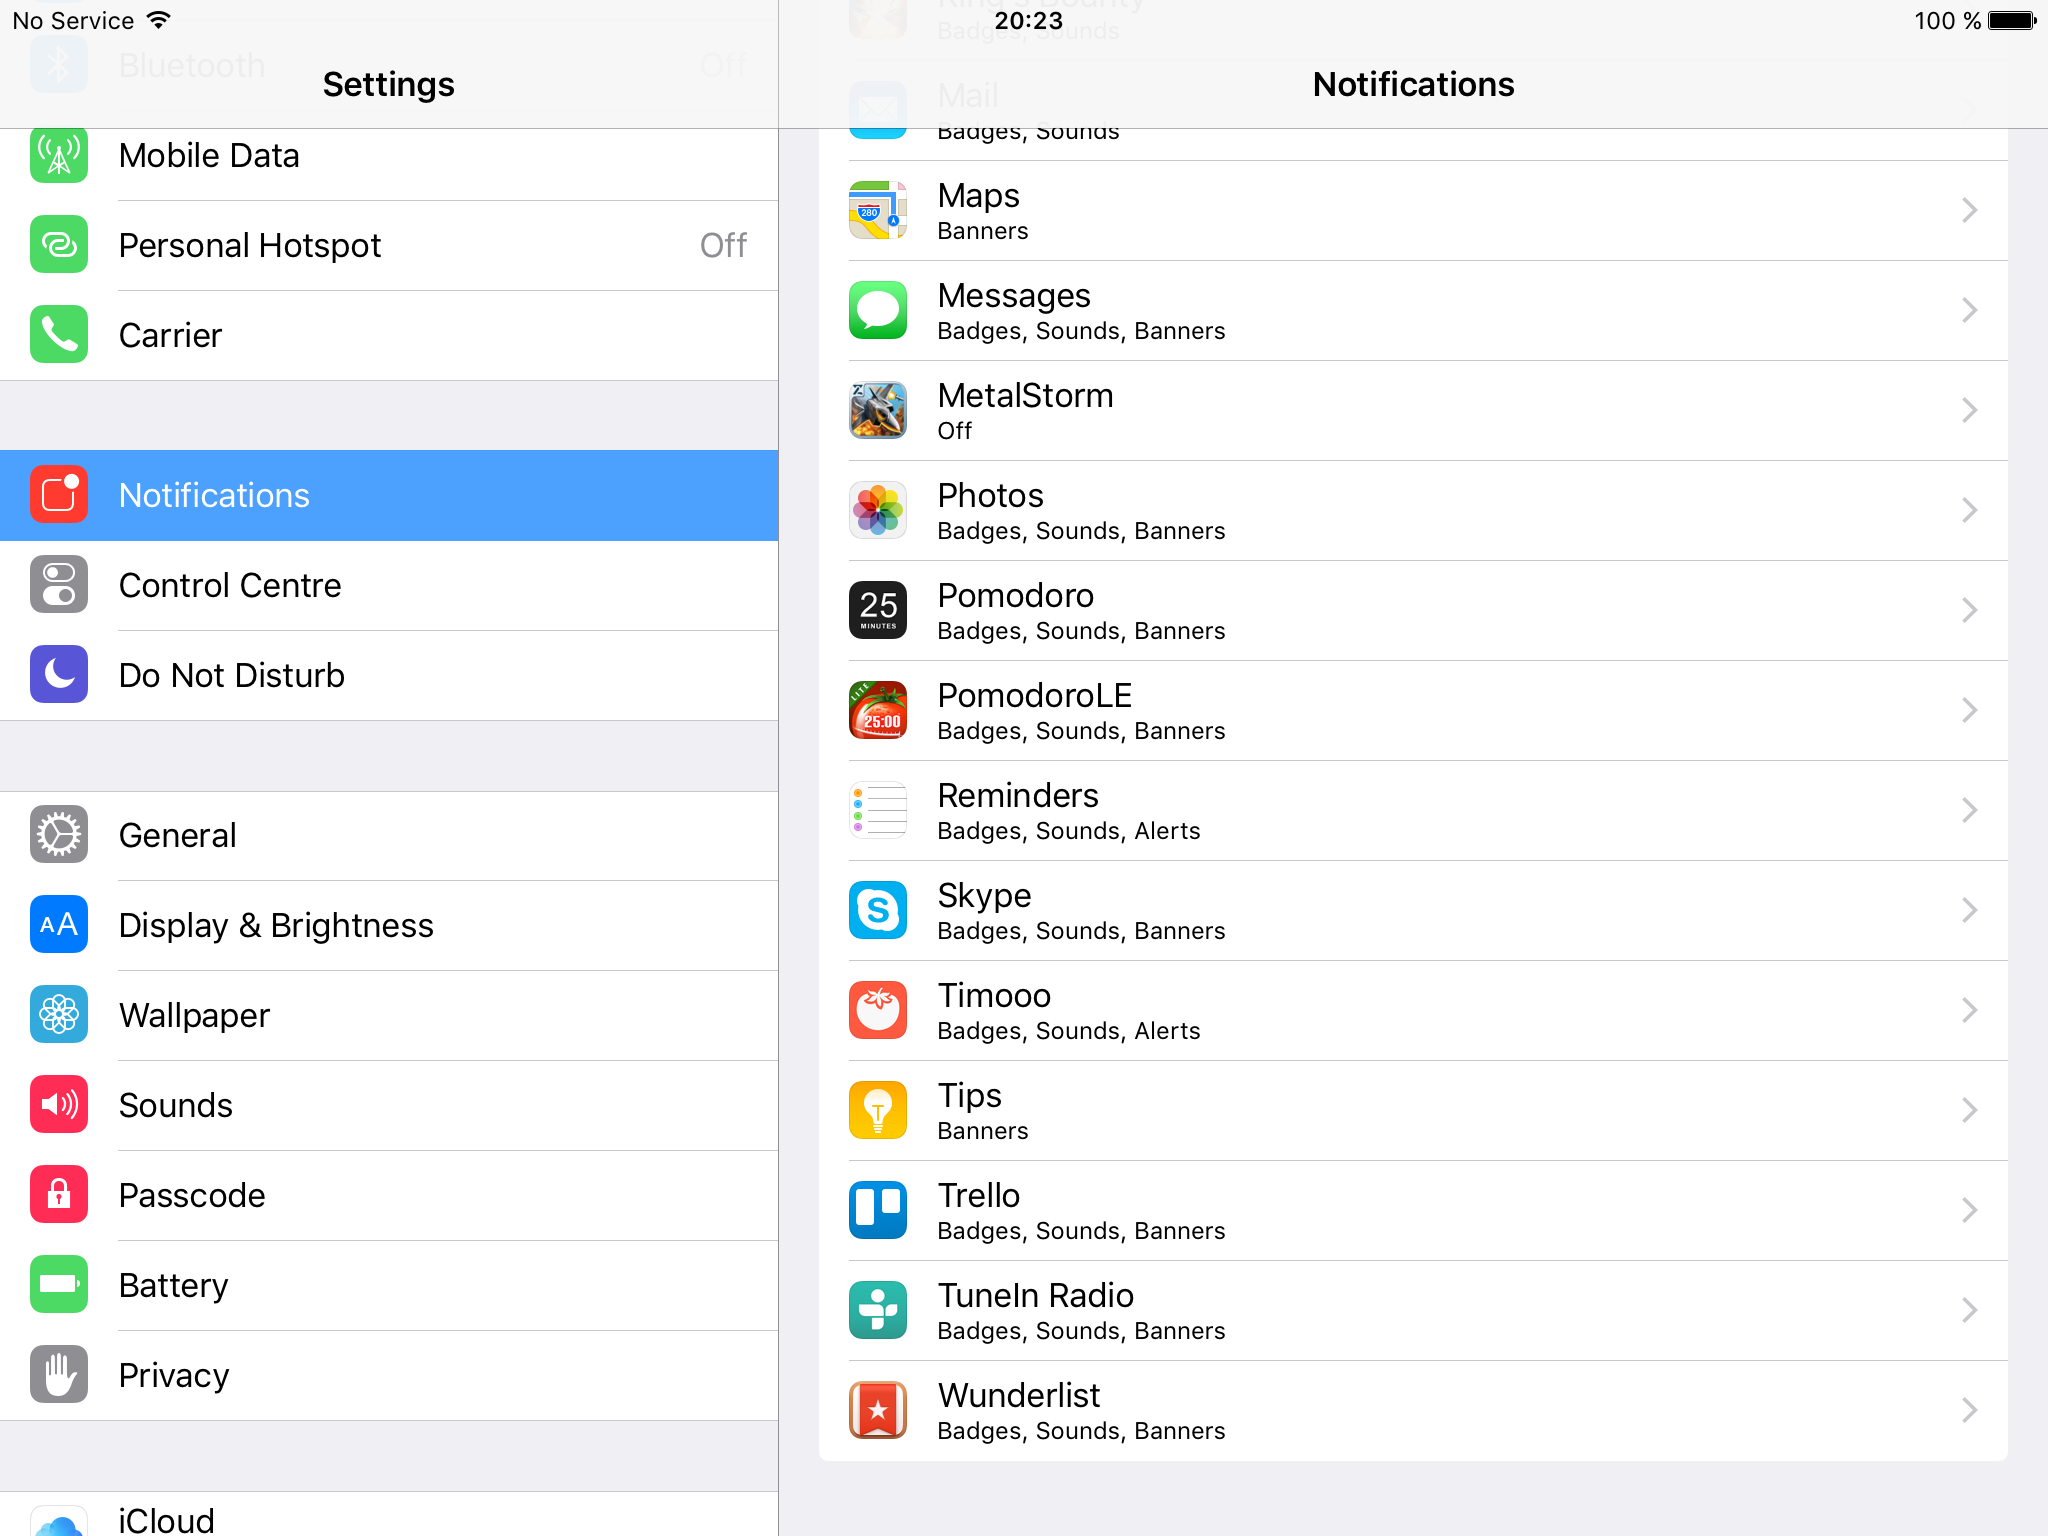Image resolution: width=2048 pixels, height=1536 pixels.
Task: Tap the PomodoroLE tomato icon
Action: click(x=878, y=710)
